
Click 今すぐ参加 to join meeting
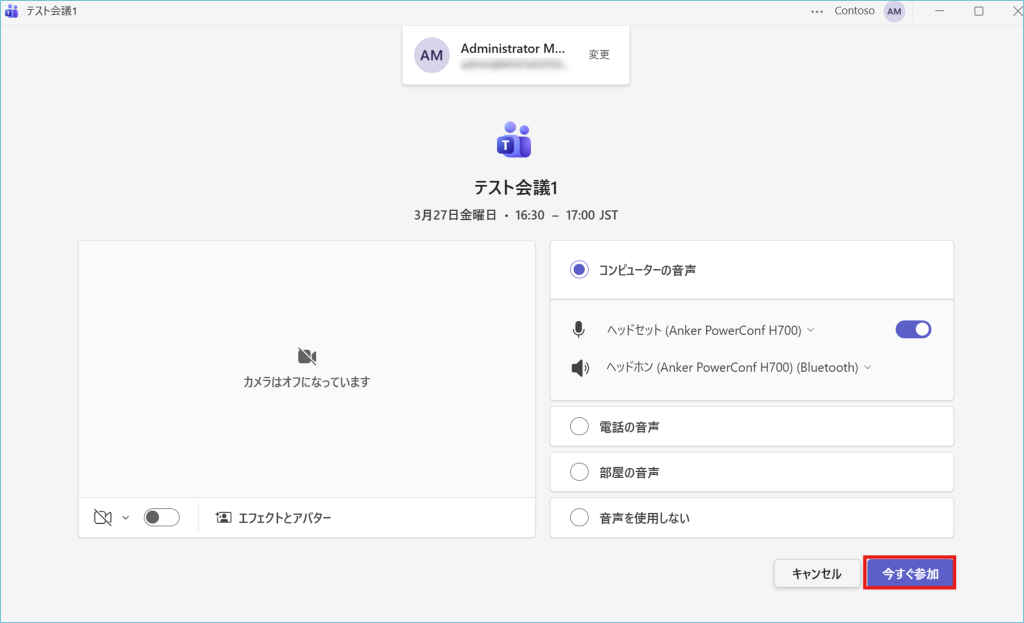[x=909, y=573]
